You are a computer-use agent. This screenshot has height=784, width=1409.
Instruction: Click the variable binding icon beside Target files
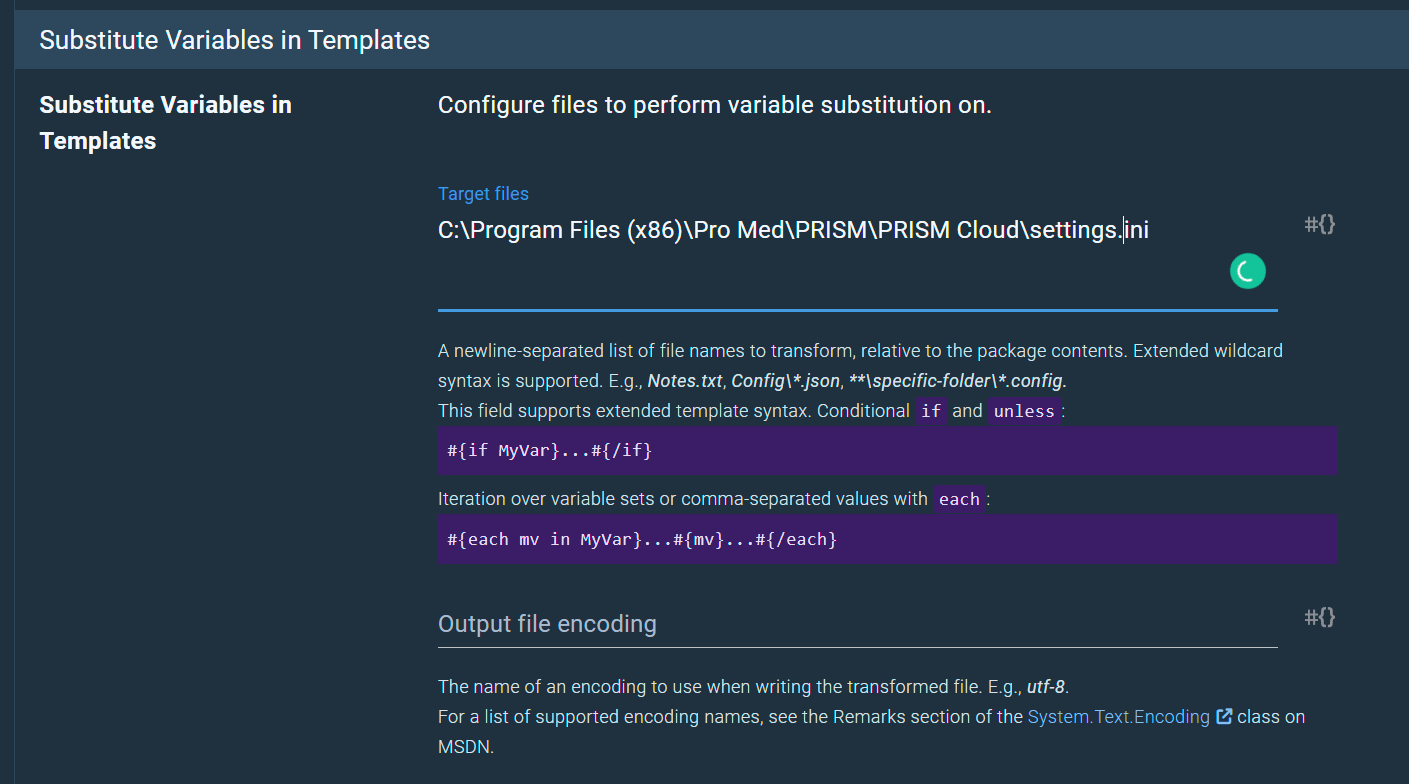(1320, 224)
